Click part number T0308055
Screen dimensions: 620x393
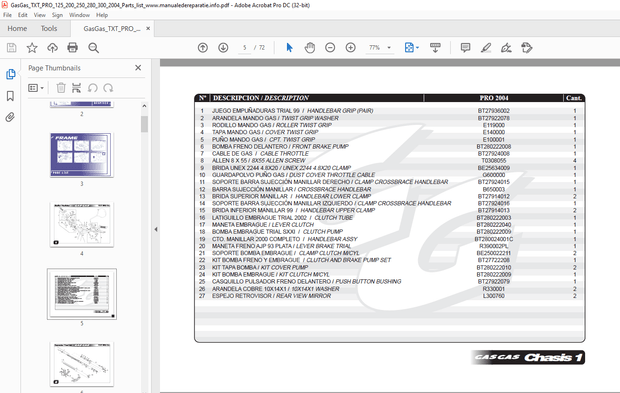pos(493,161)
